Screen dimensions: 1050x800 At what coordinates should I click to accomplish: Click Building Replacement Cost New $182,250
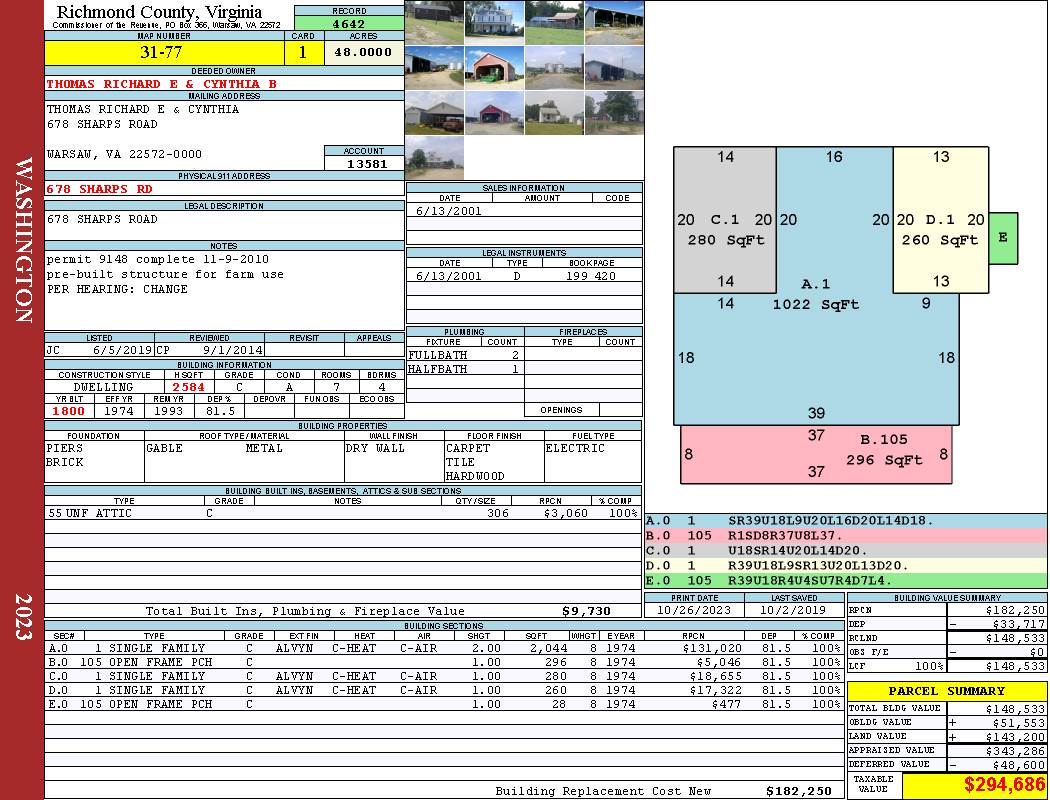tap(798, 791)
